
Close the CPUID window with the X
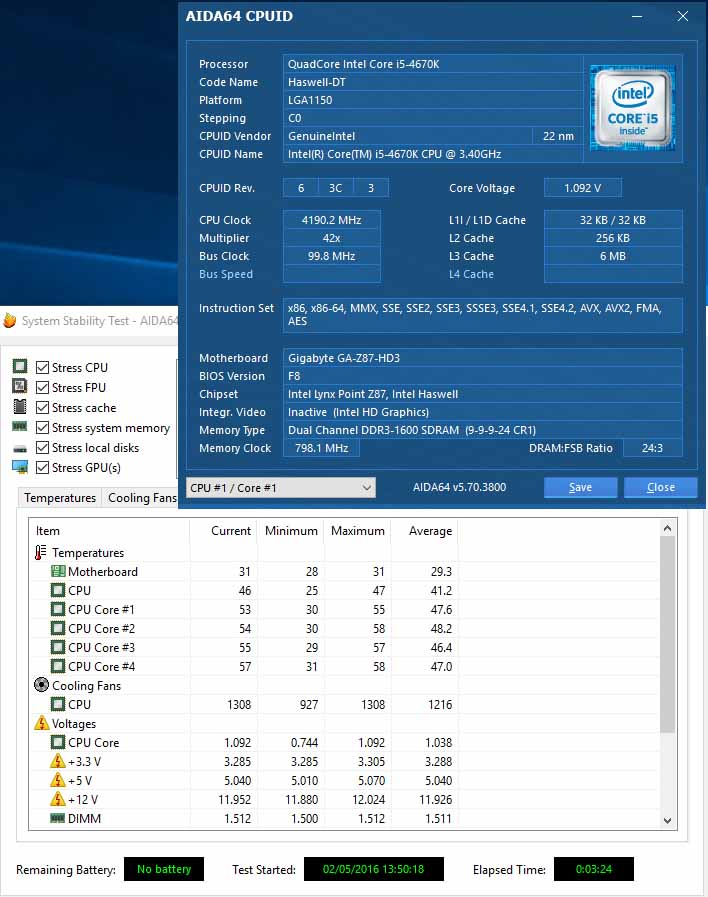coord(682,16)
